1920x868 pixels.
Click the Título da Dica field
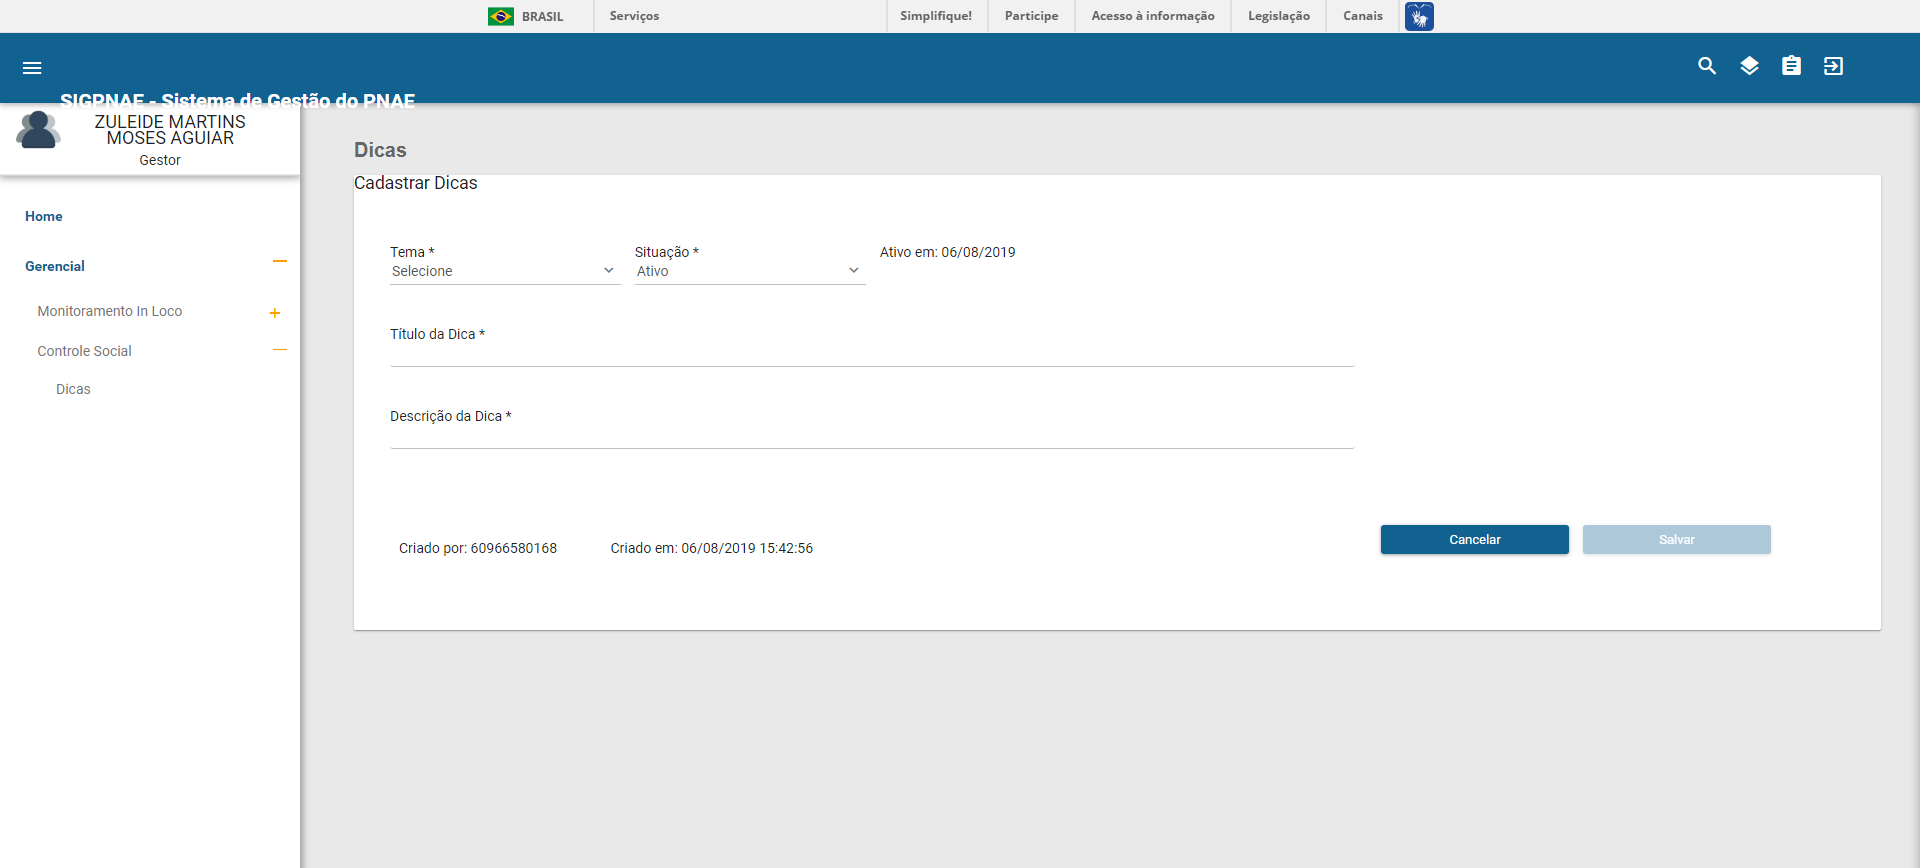point(871,353)
